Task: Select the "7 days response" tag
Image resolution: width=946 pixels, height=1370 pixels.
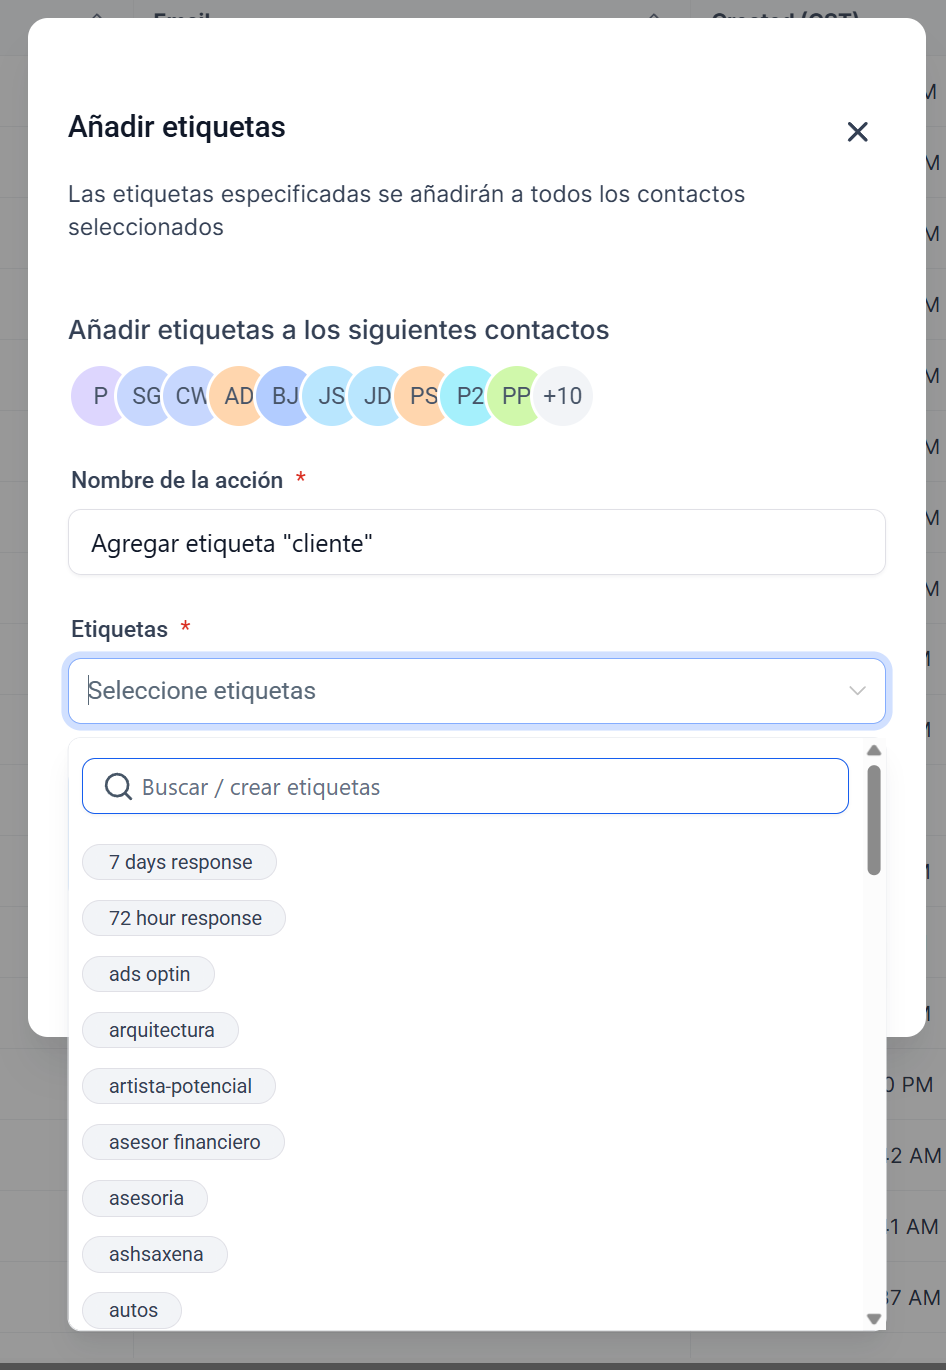Action: tap(180, 862)
